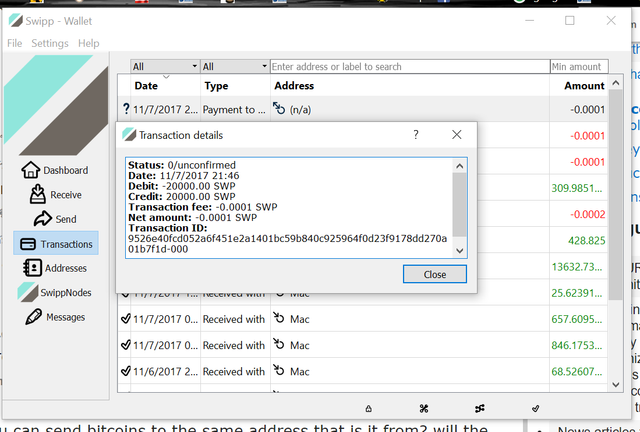This screenshot has width=640, height=432.
Task: Close the Transaction details dialog with X
Action: [457, 135]
